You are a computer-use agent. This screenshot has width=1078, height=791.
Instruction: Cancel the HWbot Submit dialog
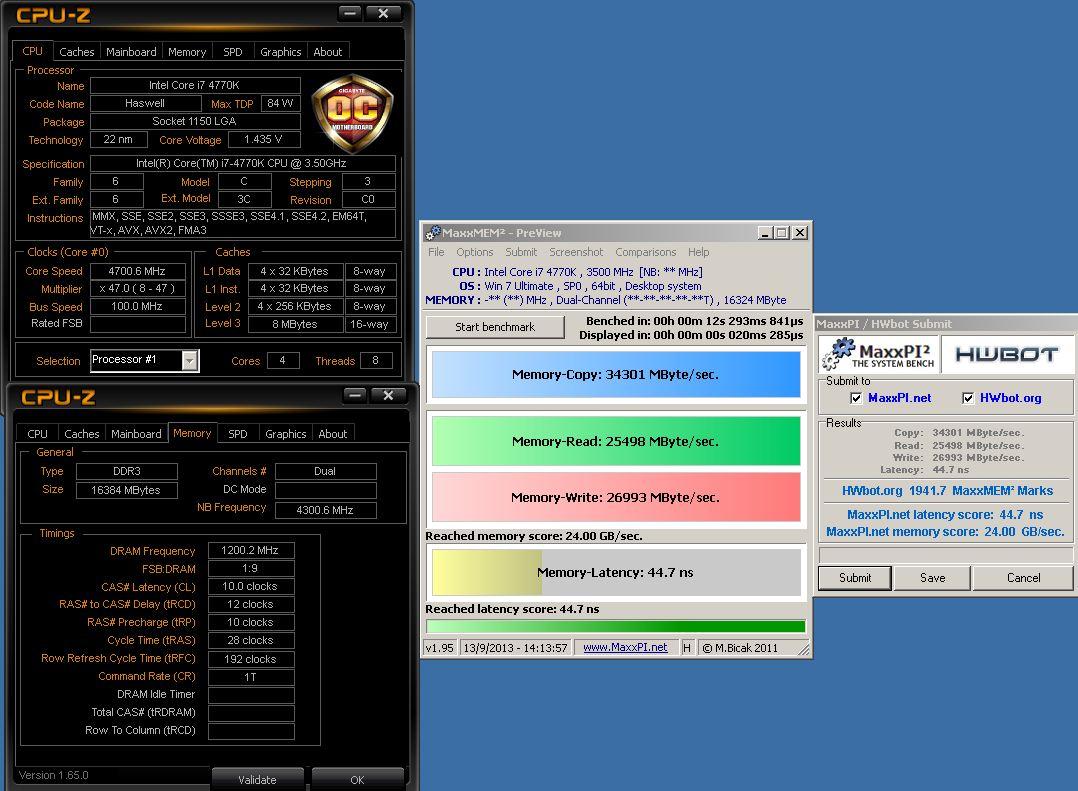(1023, 578)
